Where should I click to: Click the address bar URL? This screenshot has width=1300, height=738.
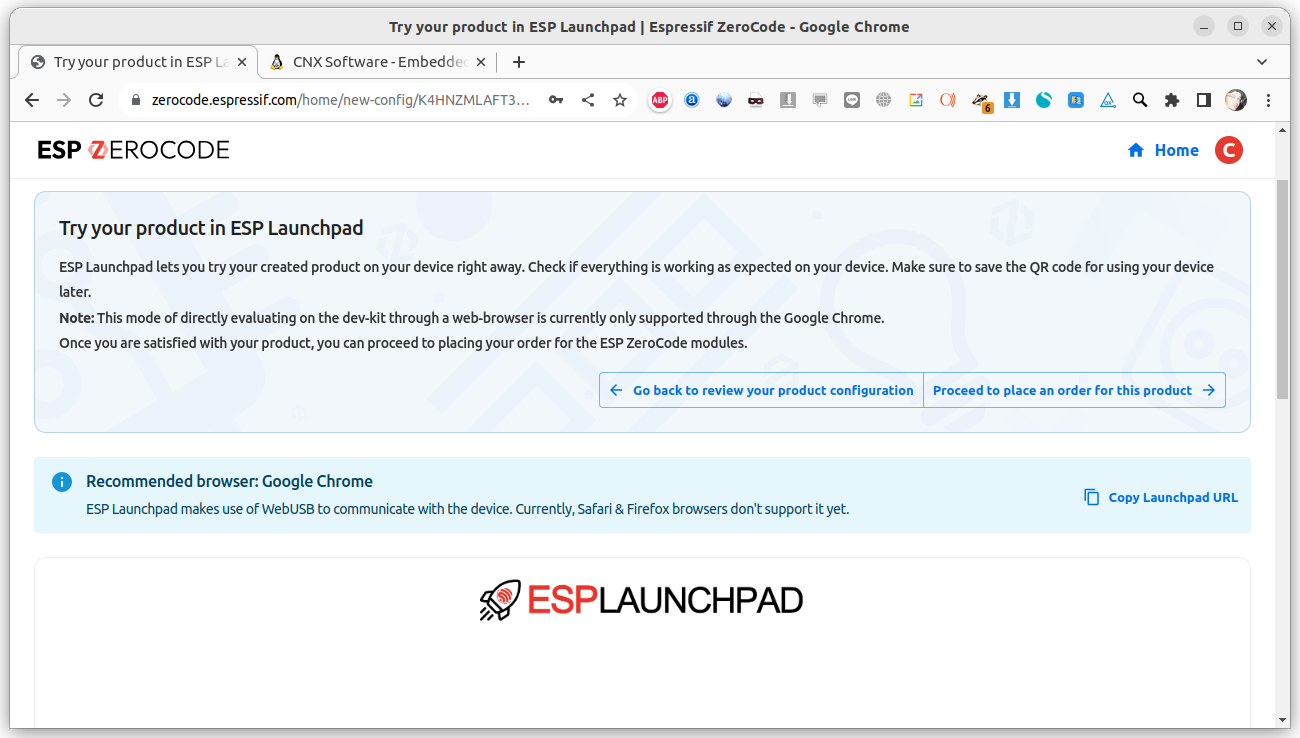tap(340, 100)
